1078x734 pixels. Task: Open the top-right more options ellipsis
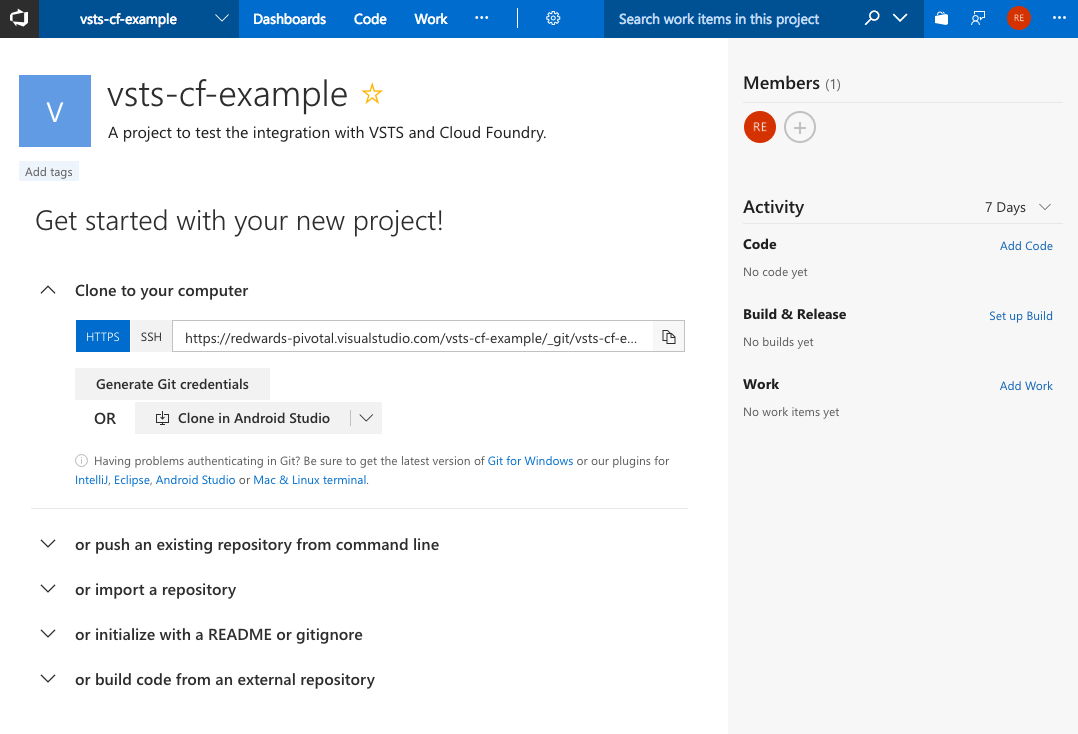(x=1059, y=18)
